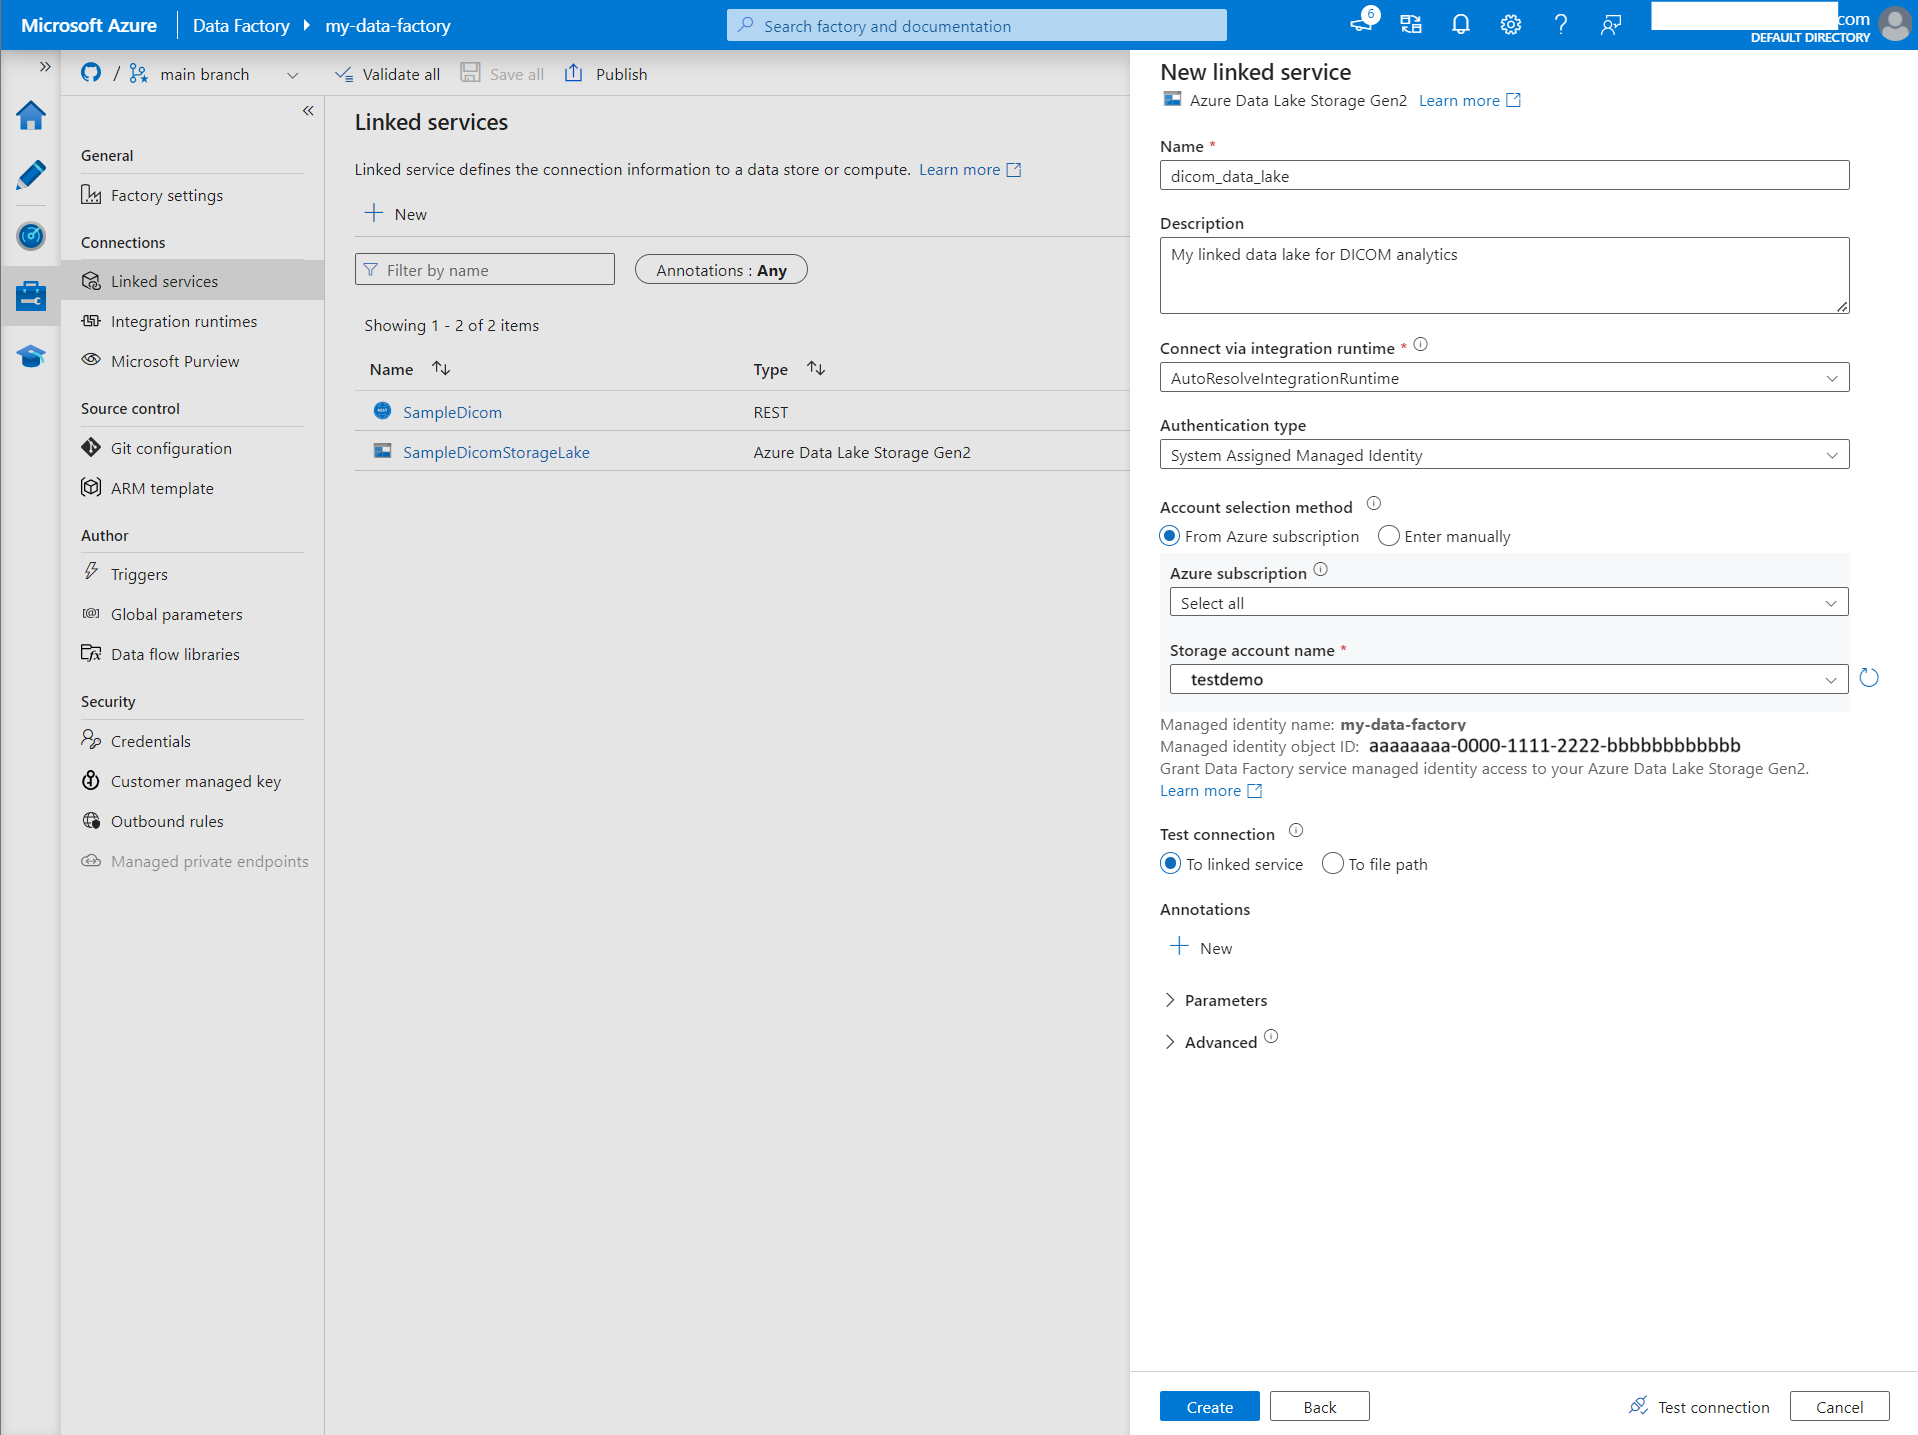The height and width of the screenshot is (1435, 1918).
Task: Add a New linked service
Action: (396, 214)
